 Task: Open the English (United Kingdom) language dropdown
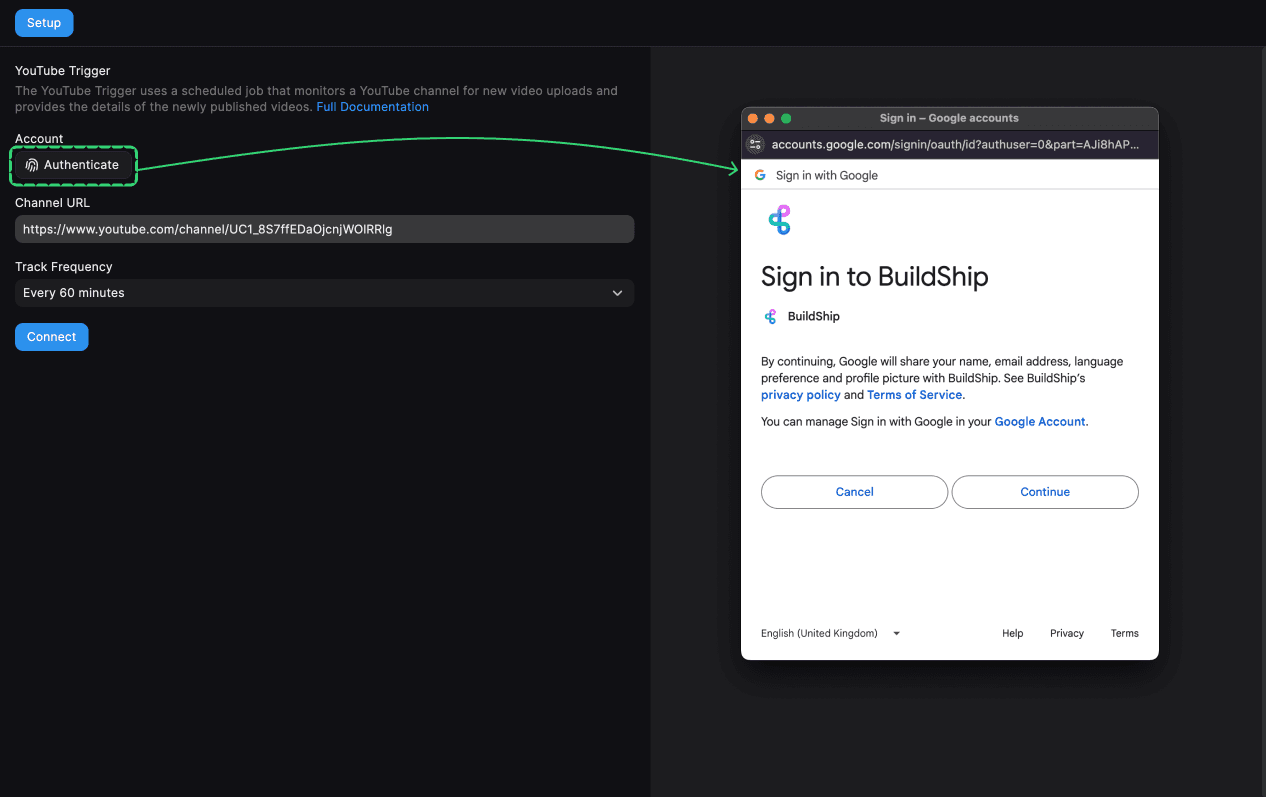coord(830,633)
